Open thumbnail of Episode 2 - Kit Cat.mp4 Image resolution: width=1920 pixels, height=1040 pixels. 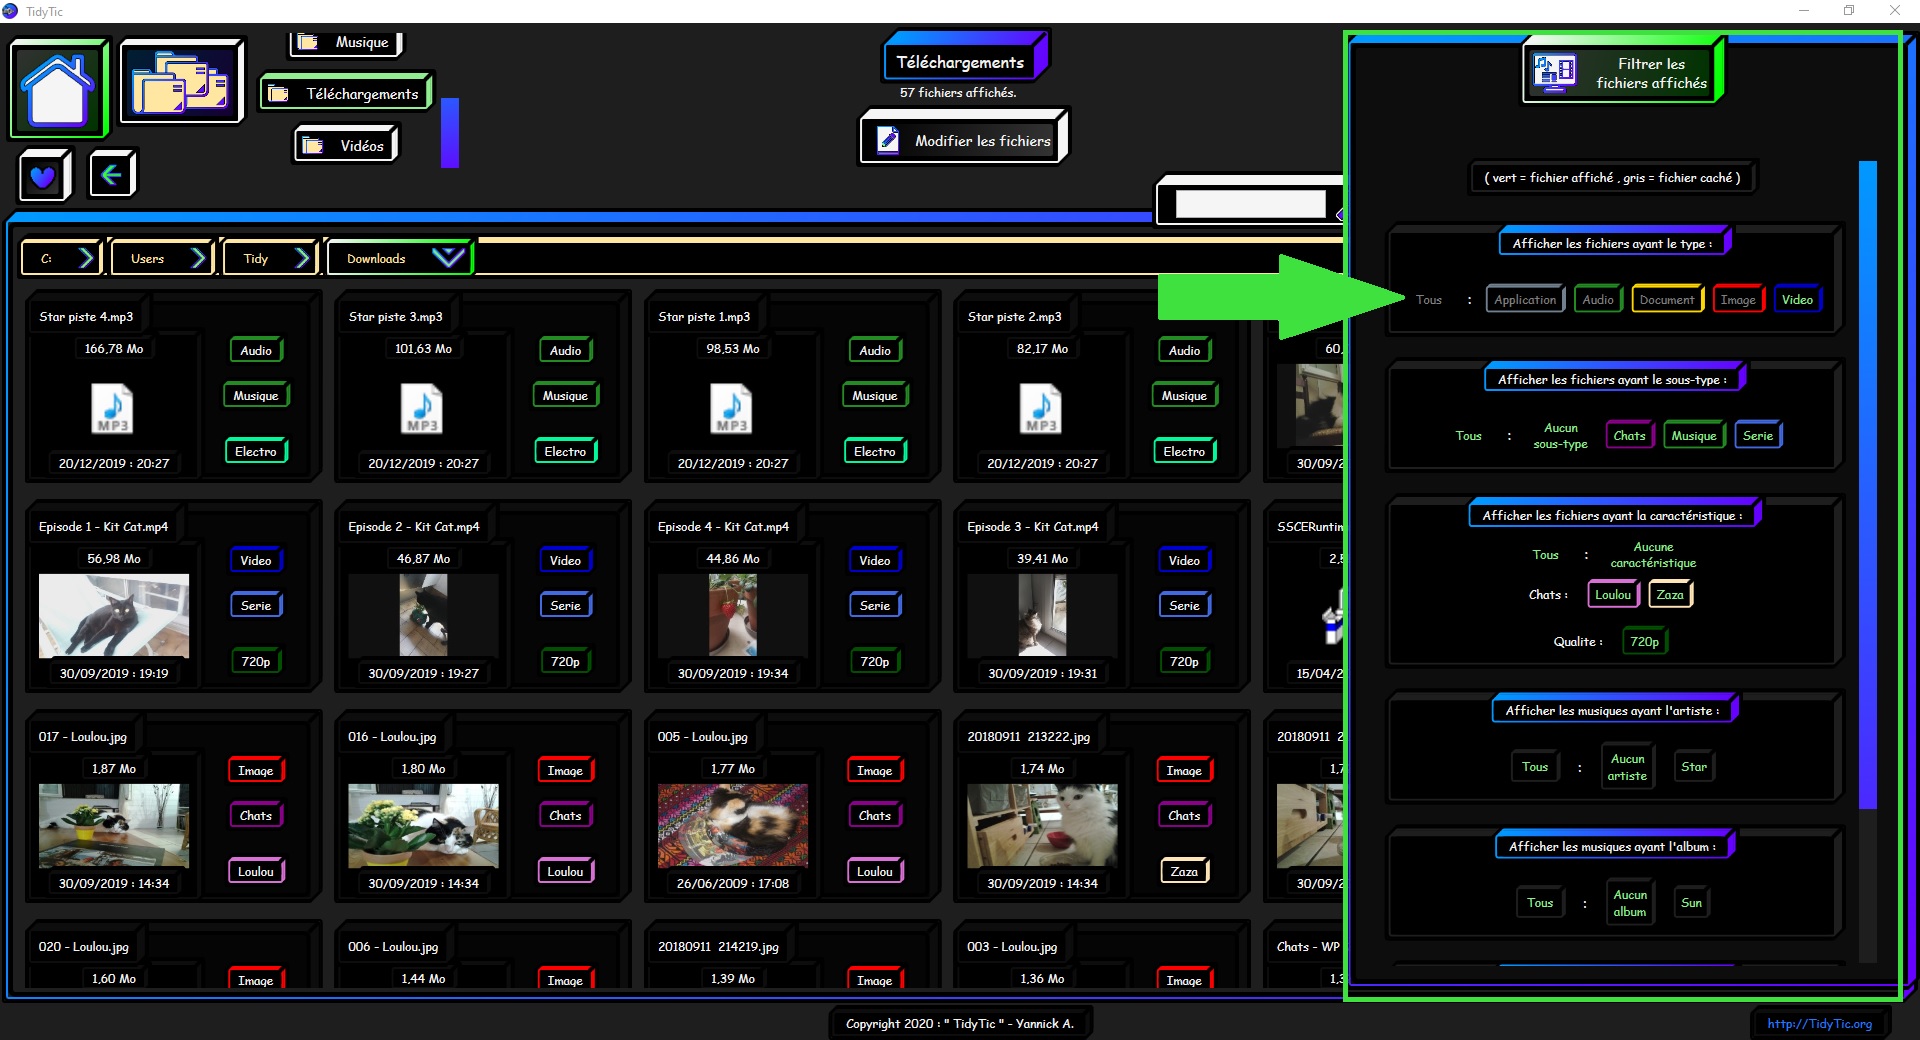pyautogui.click(x=422, y=615)
